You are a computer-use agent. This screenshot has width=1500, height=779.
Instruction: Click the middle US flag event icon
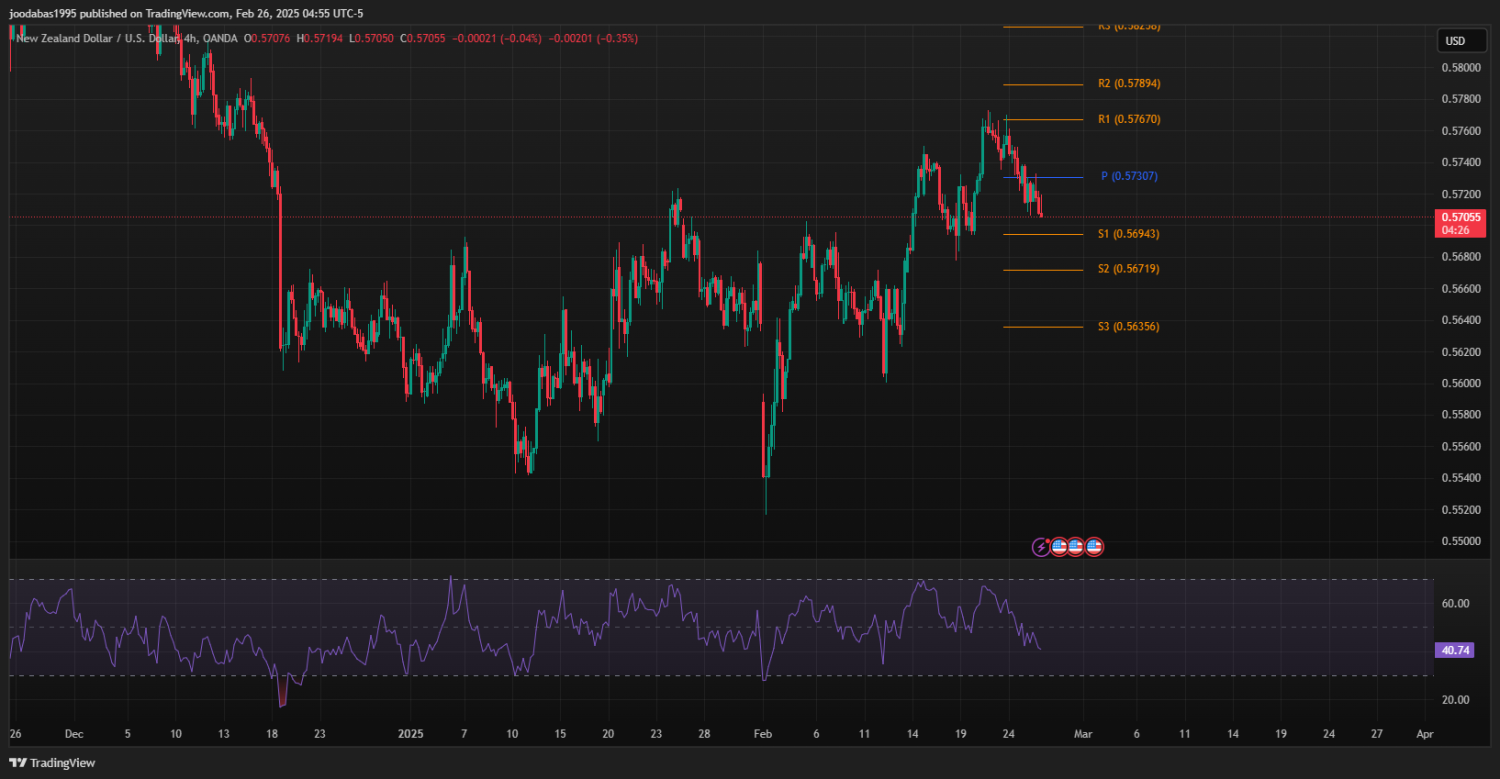coord(1076,547)
